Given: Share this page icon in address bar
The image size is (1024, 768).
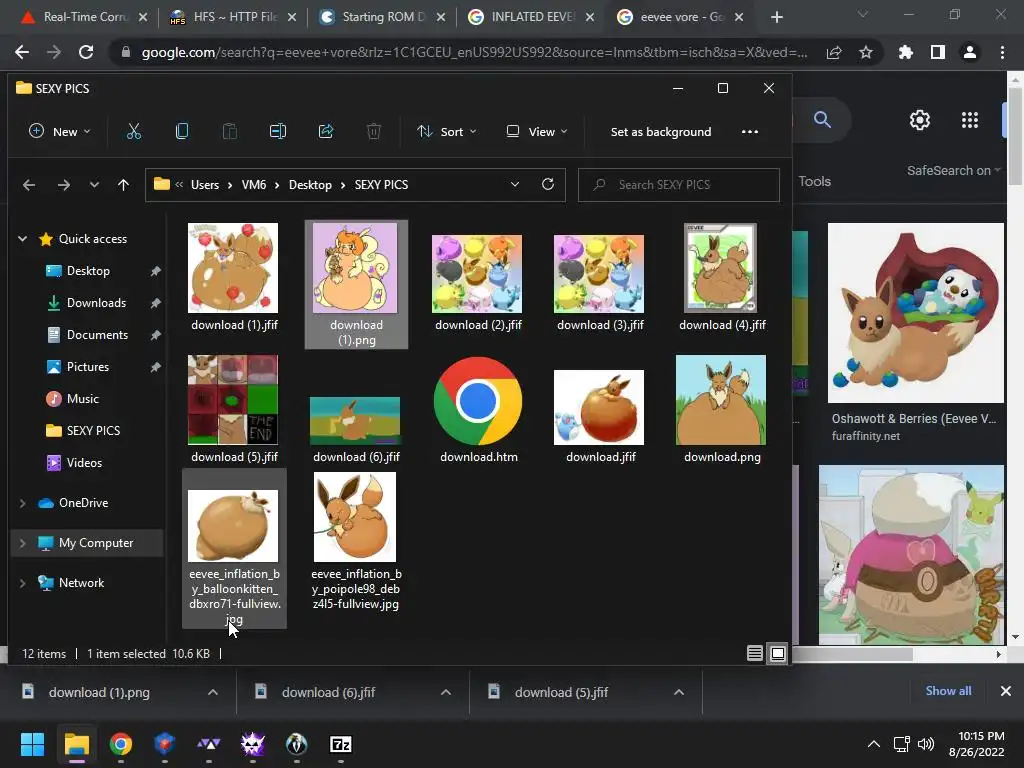Looking at the screenshot, I should point(834,52).
